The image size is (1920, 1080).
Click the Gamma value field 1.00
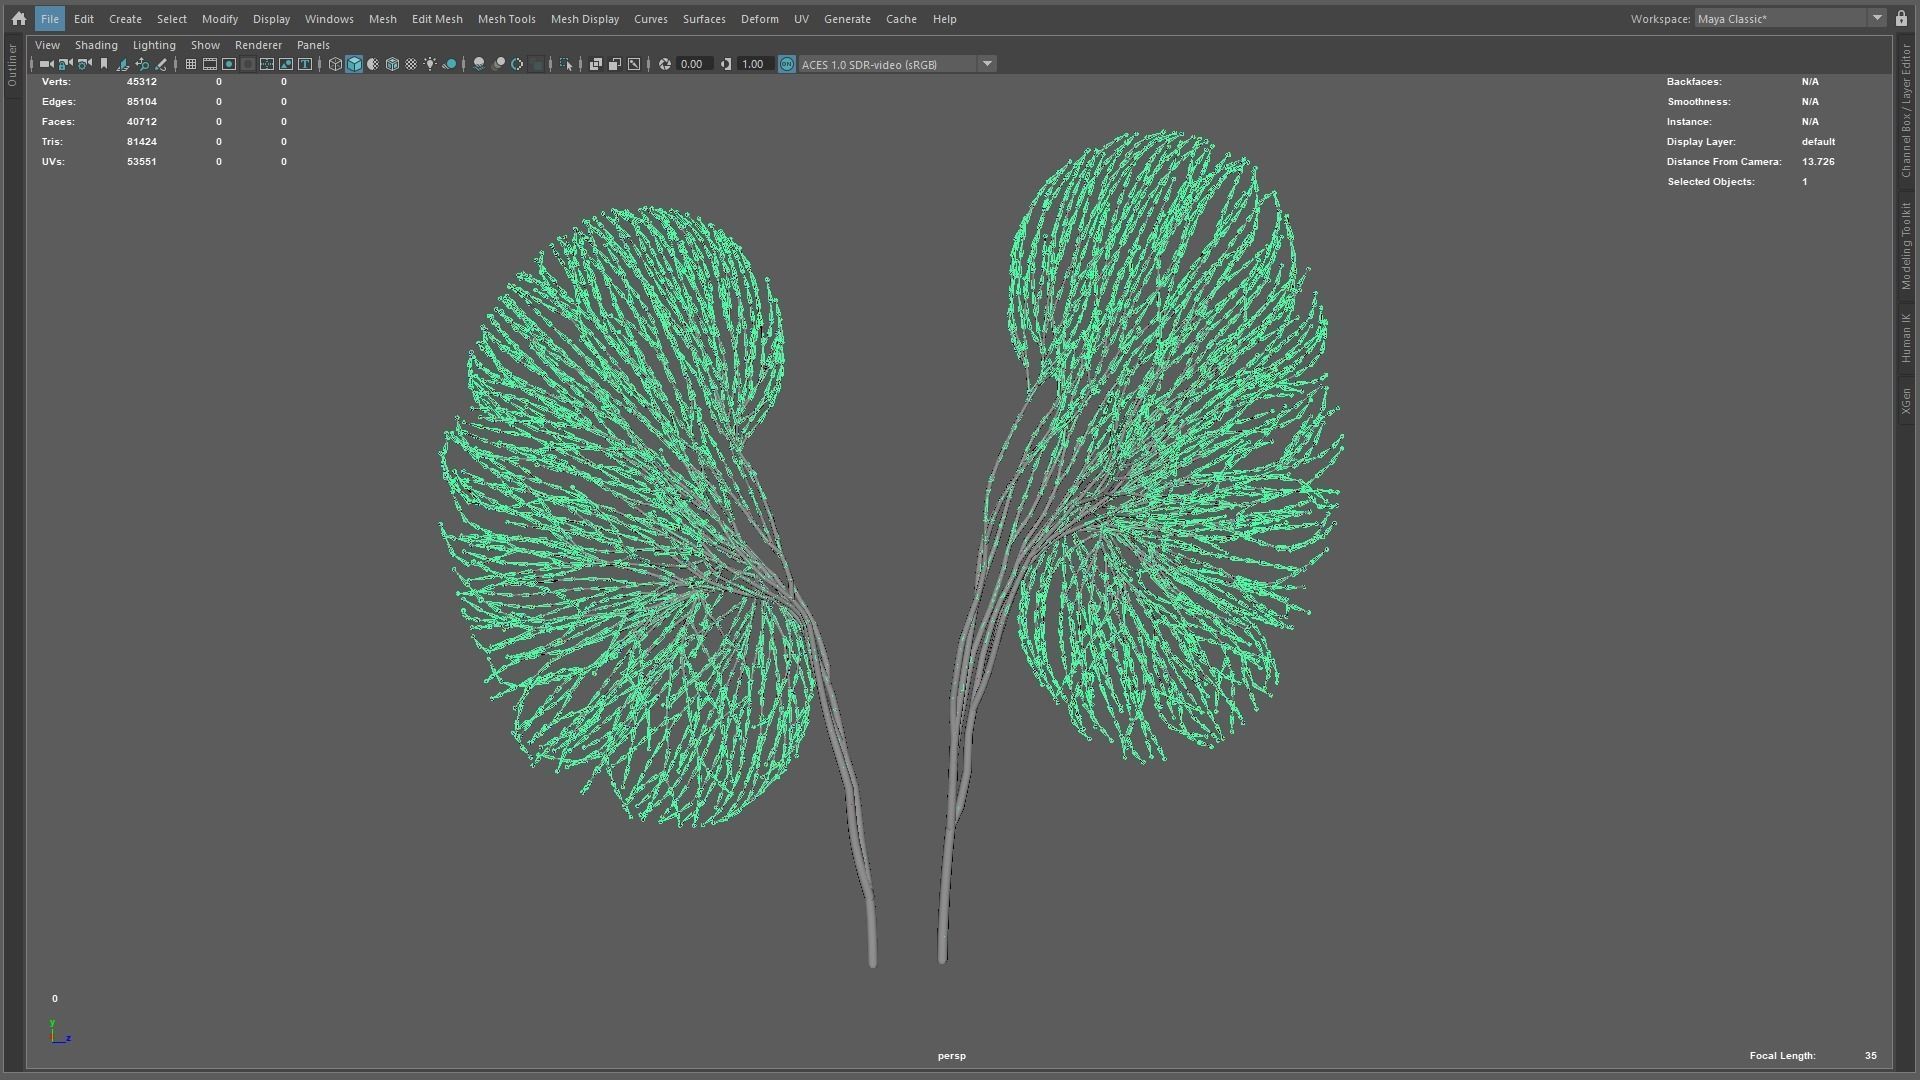(x=756, y=64)
